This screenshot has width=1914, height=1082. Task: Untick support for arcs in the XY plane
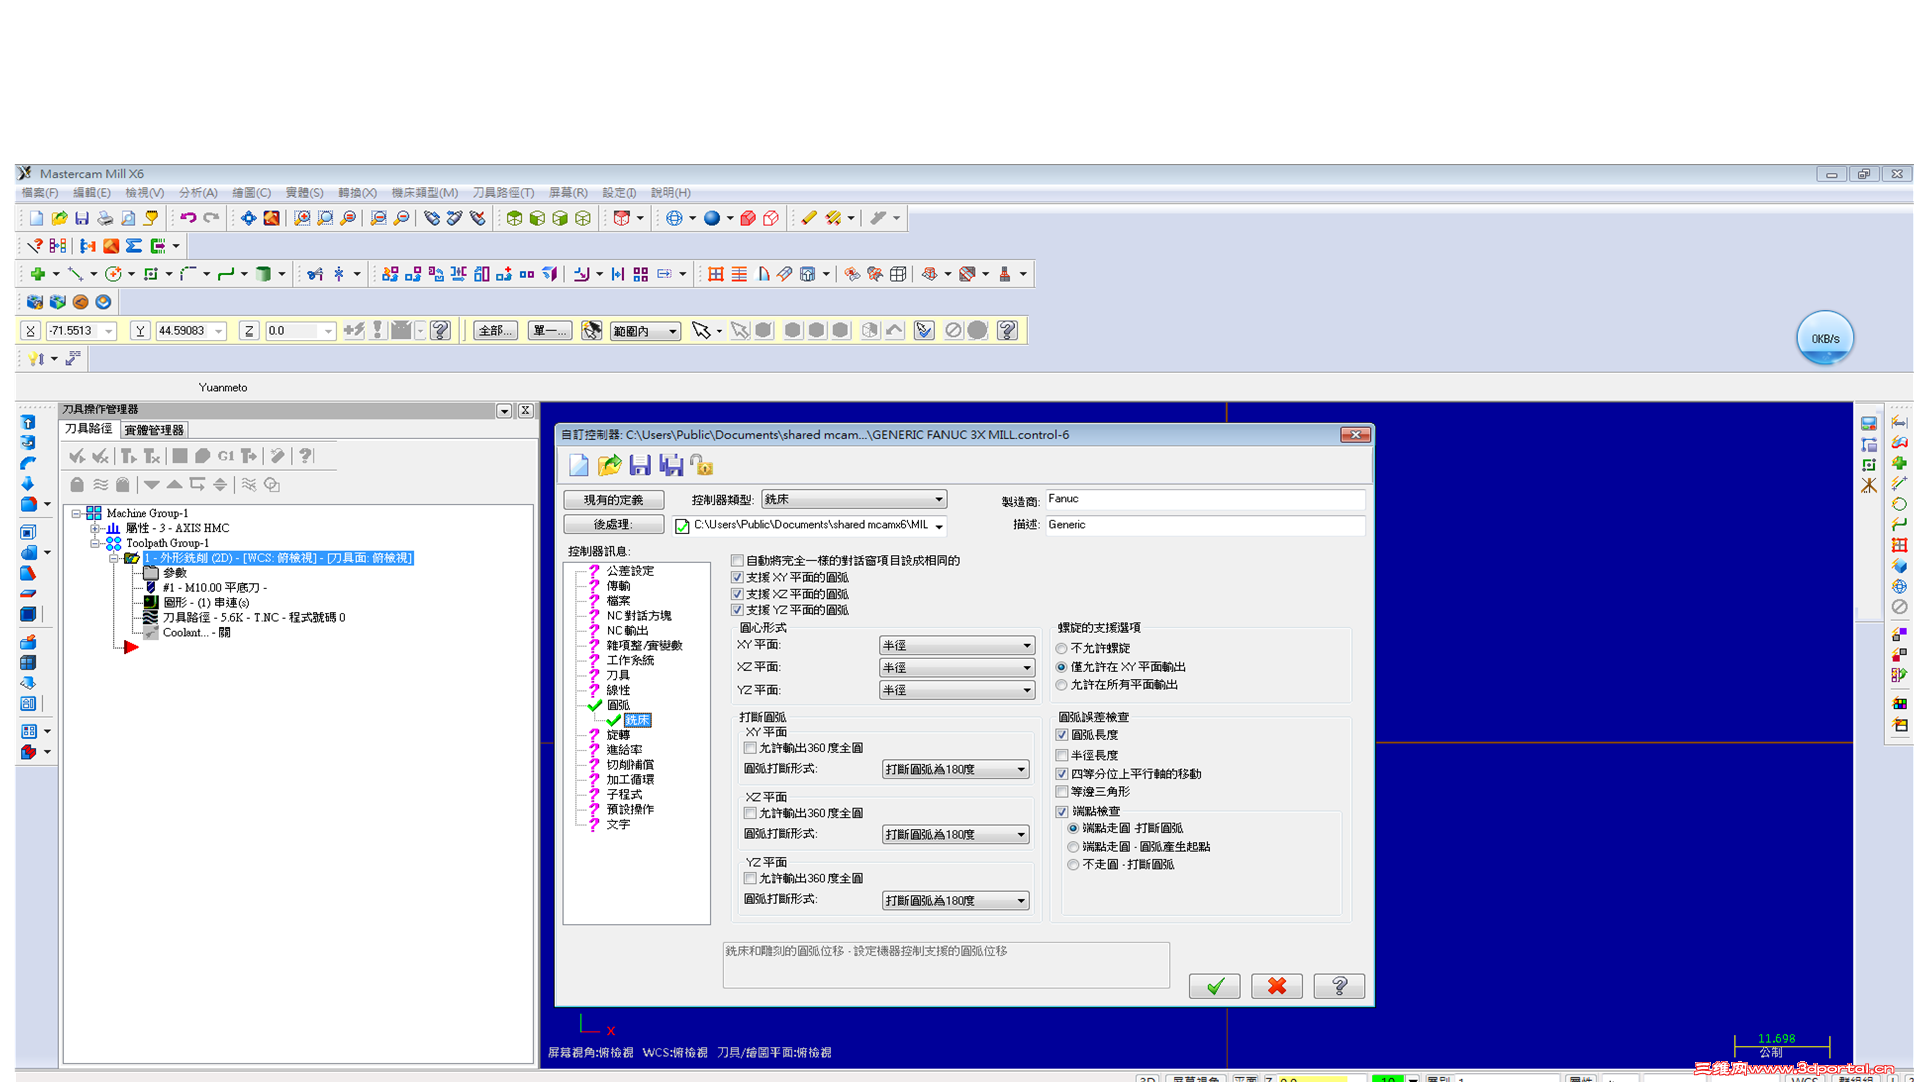[737, 578]
